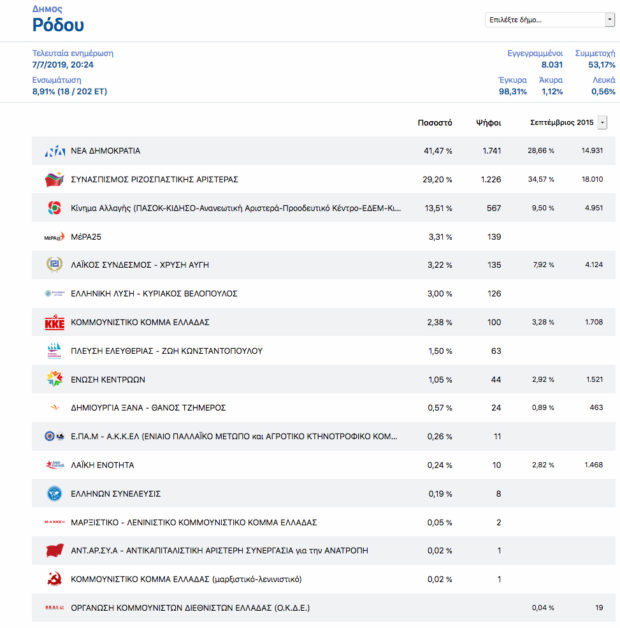620x628 pixels.
Task: Click the ΜέΡΑ25 party logo
Action: pyautogui.click(x=54, y=237)
